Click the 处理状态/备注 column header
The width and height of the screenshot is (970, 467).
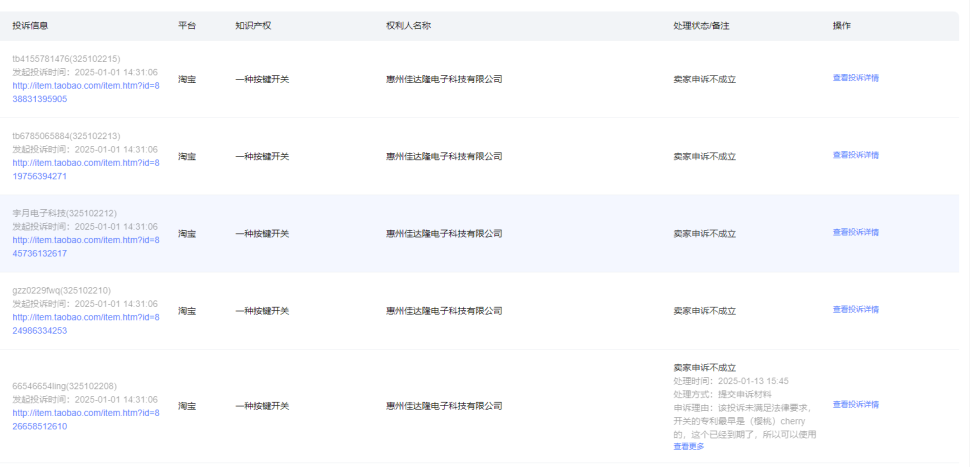point(701,25)
